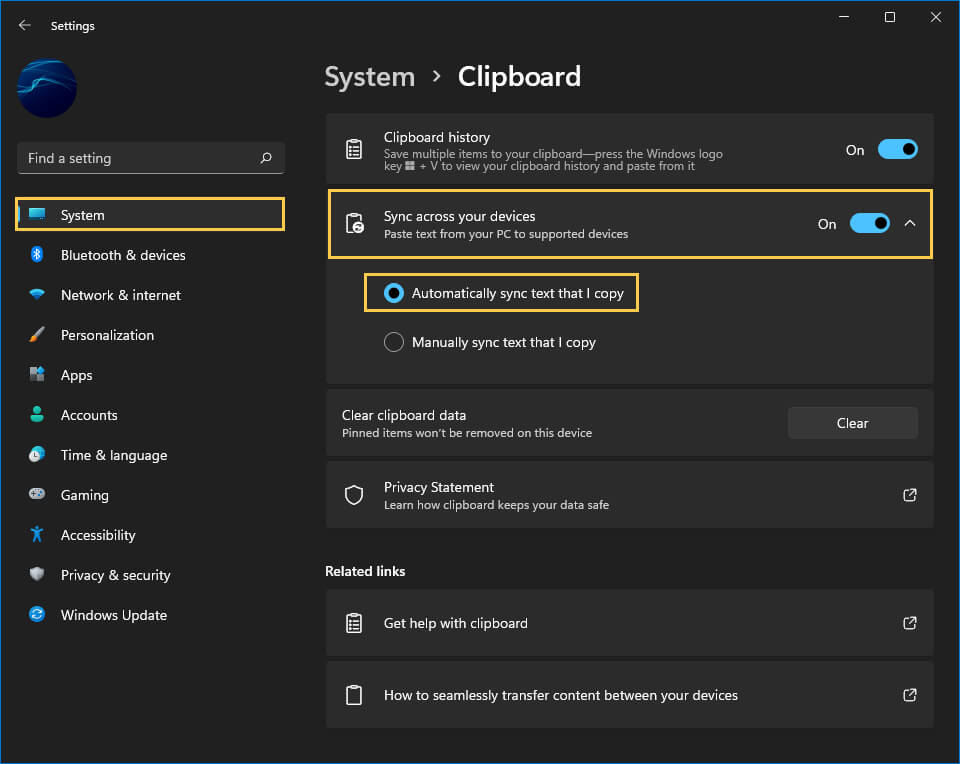The height and width of the screenshot is (764, 960).
Task: Open Gaming settings
Action: click(x=151, y=495)
